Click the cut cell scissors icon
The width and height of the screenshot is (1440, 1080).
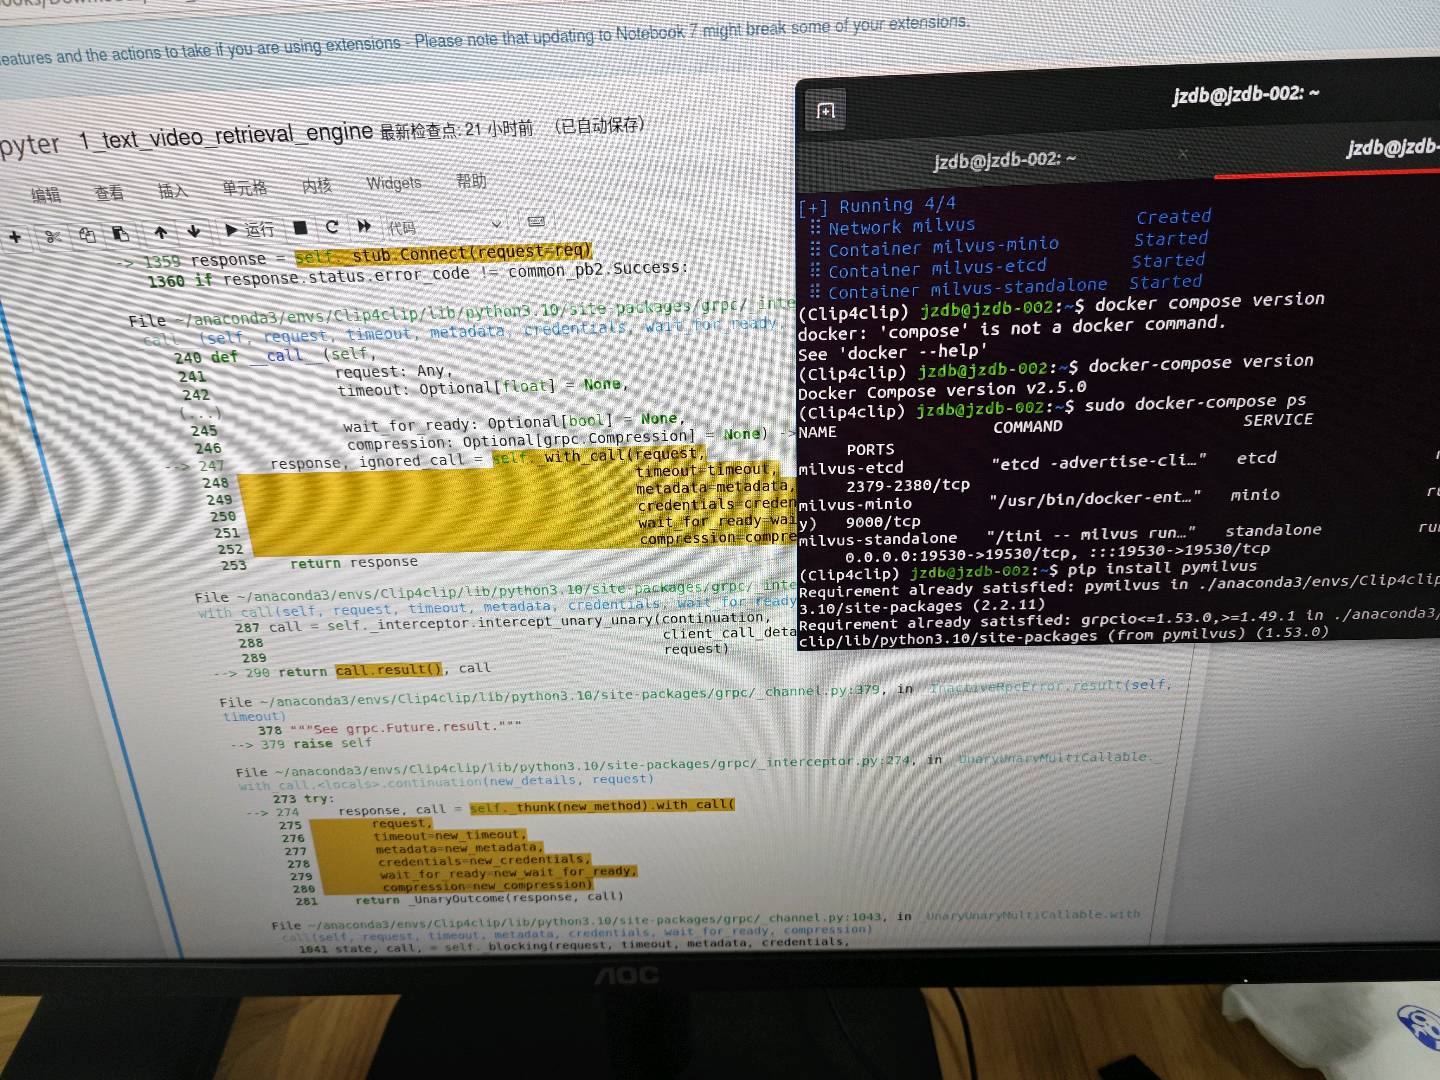pyautogui.click(x=52, y=236)
